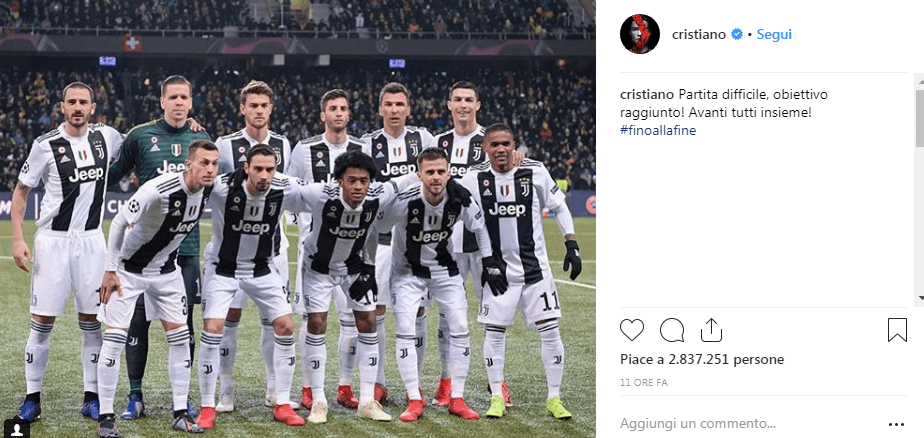Like the post with the heart icon
924x438 pixels.
pos(632,330)
